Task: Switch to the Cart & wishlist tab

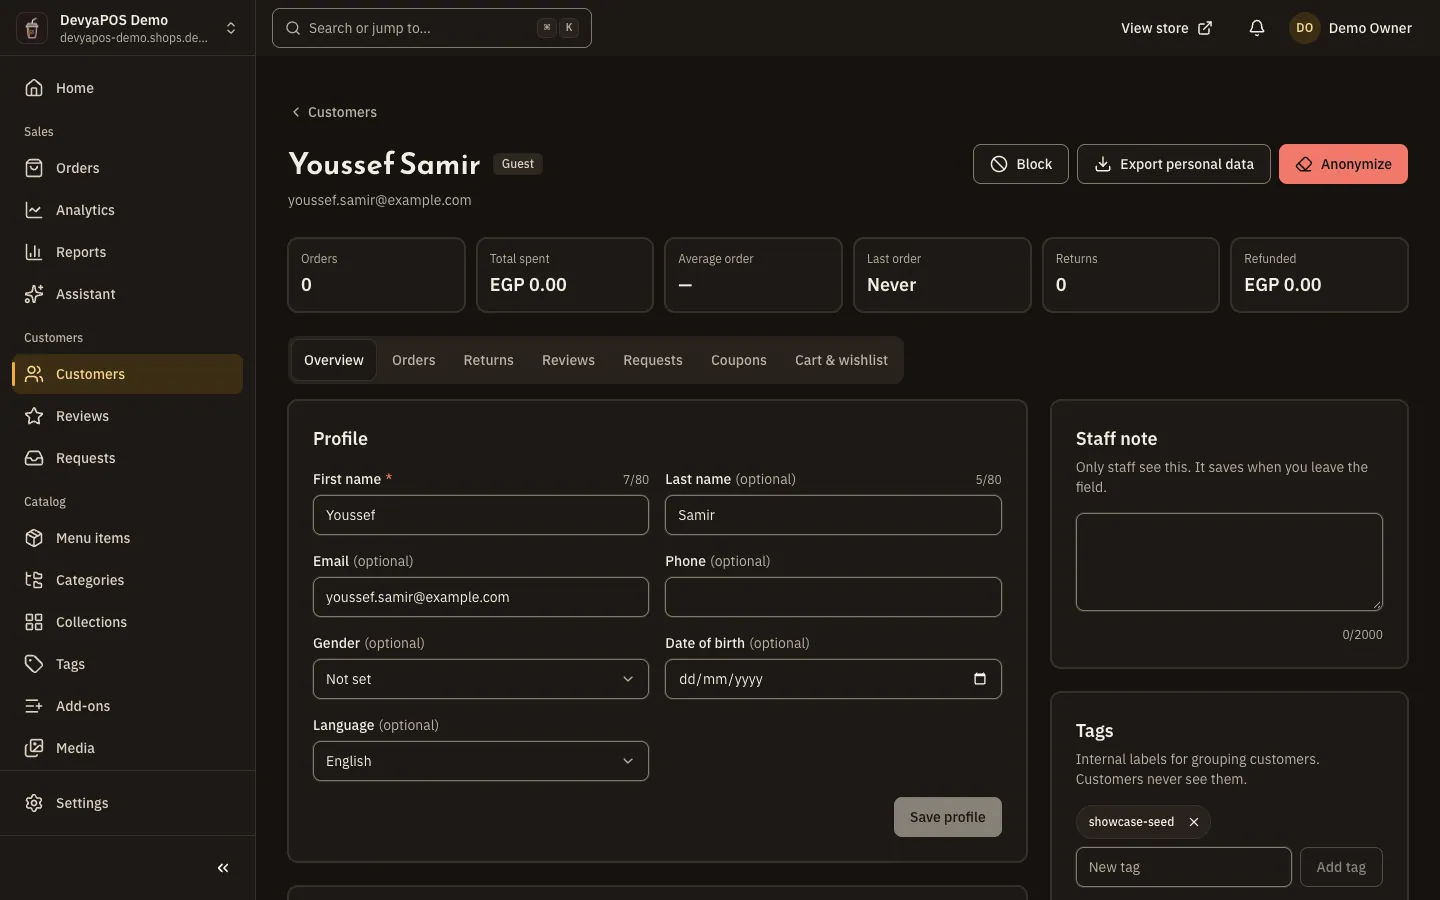Action: tap(841, 360)
